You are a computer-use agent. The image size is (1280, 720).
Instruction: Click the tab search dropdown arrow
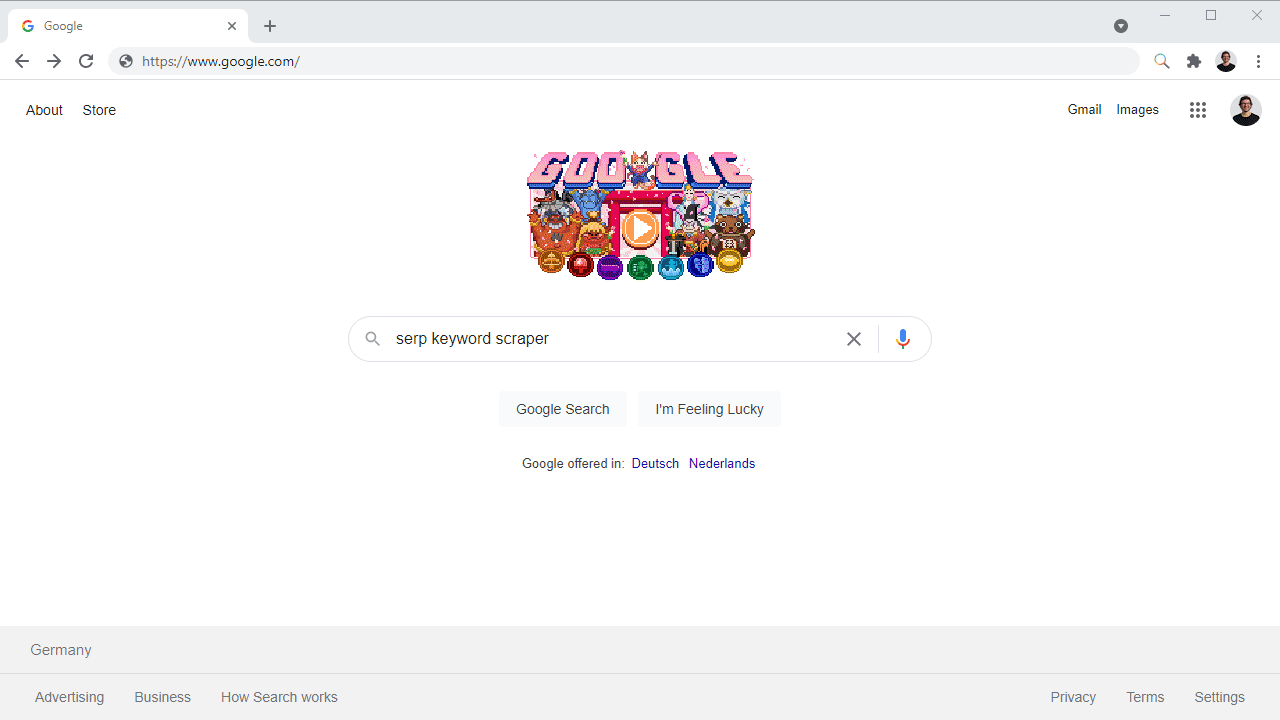pos(1121,26)
